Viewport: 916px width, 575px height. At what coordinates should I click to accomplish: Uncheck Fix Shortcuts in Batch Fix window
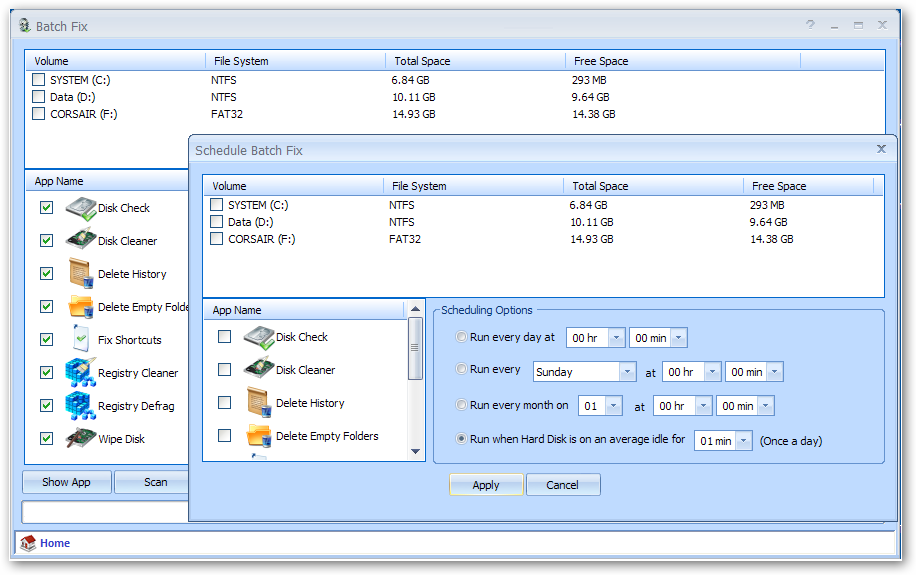[46, 340]
